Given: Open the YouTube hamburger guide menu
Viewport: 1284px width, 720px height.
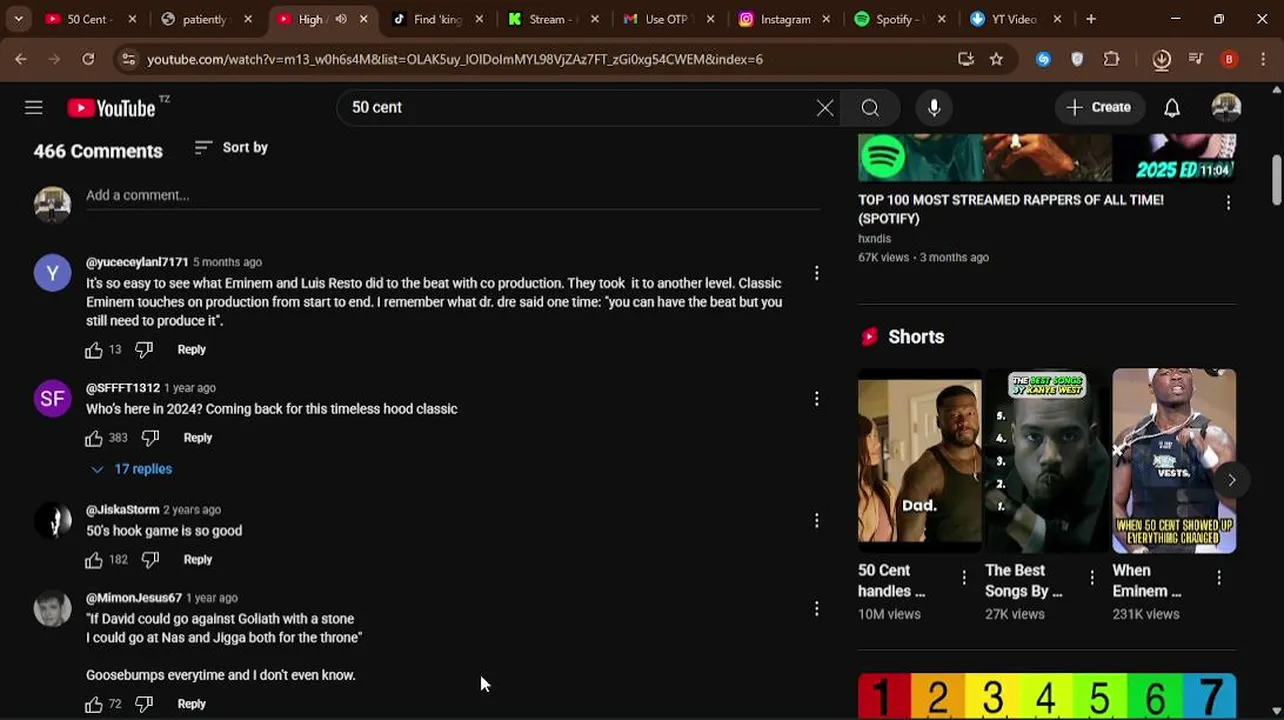Looking at the screenshot, I should [x=34, y=108].
